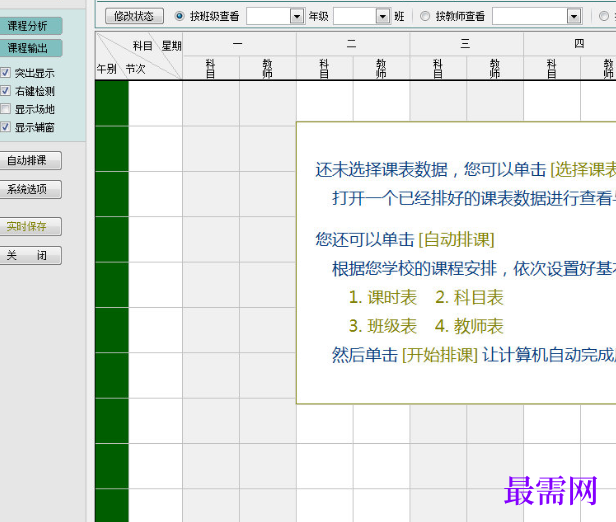This screenshot has width=616, height=522.
Task: Click the 修改状态 button
Action: click(134, 16)
